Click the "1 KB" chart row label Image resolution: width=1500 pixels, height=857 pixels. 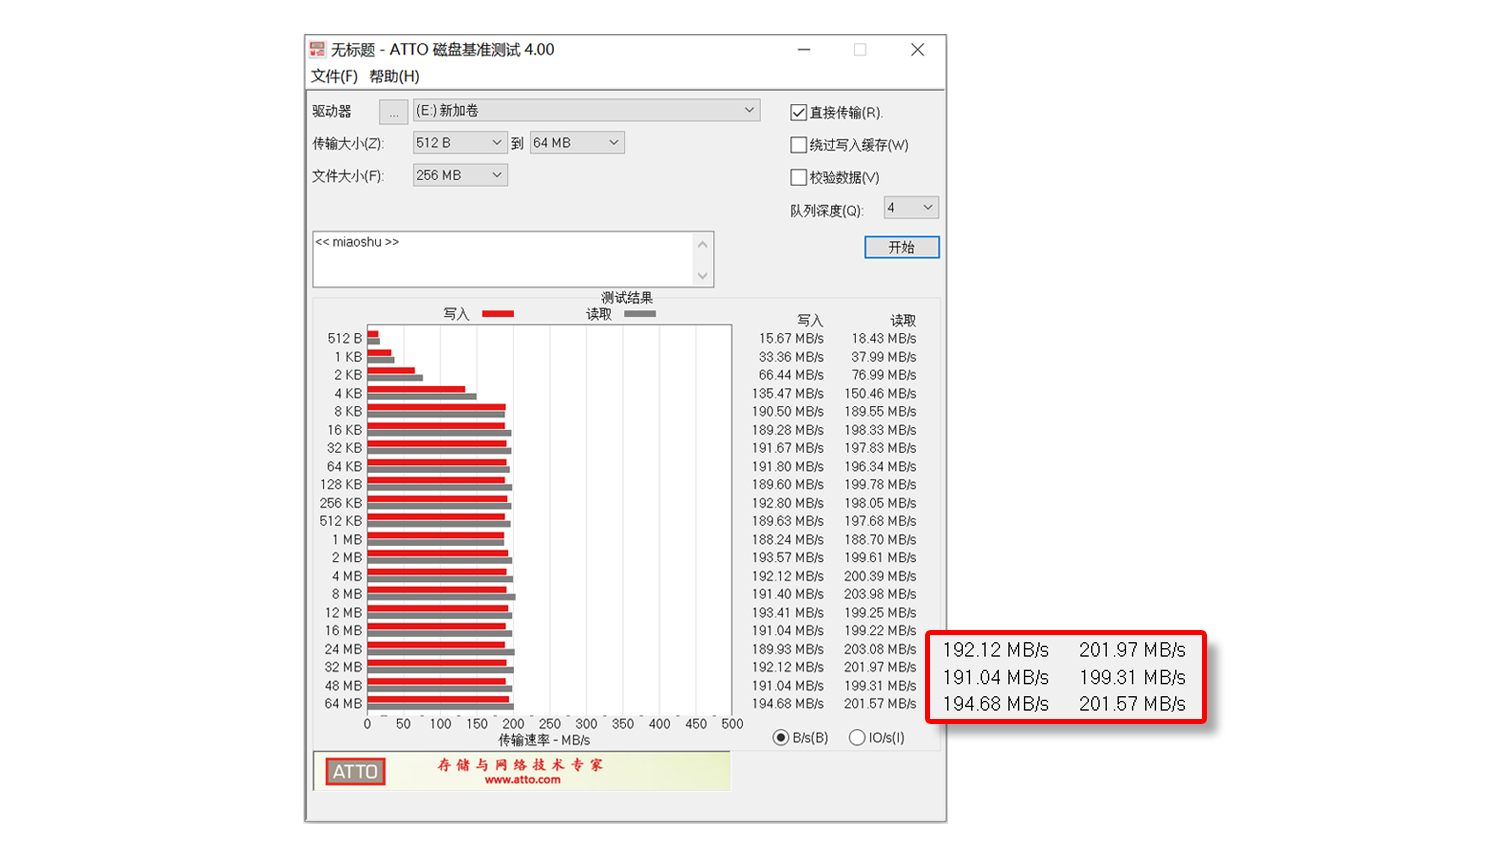click(348, 357)
